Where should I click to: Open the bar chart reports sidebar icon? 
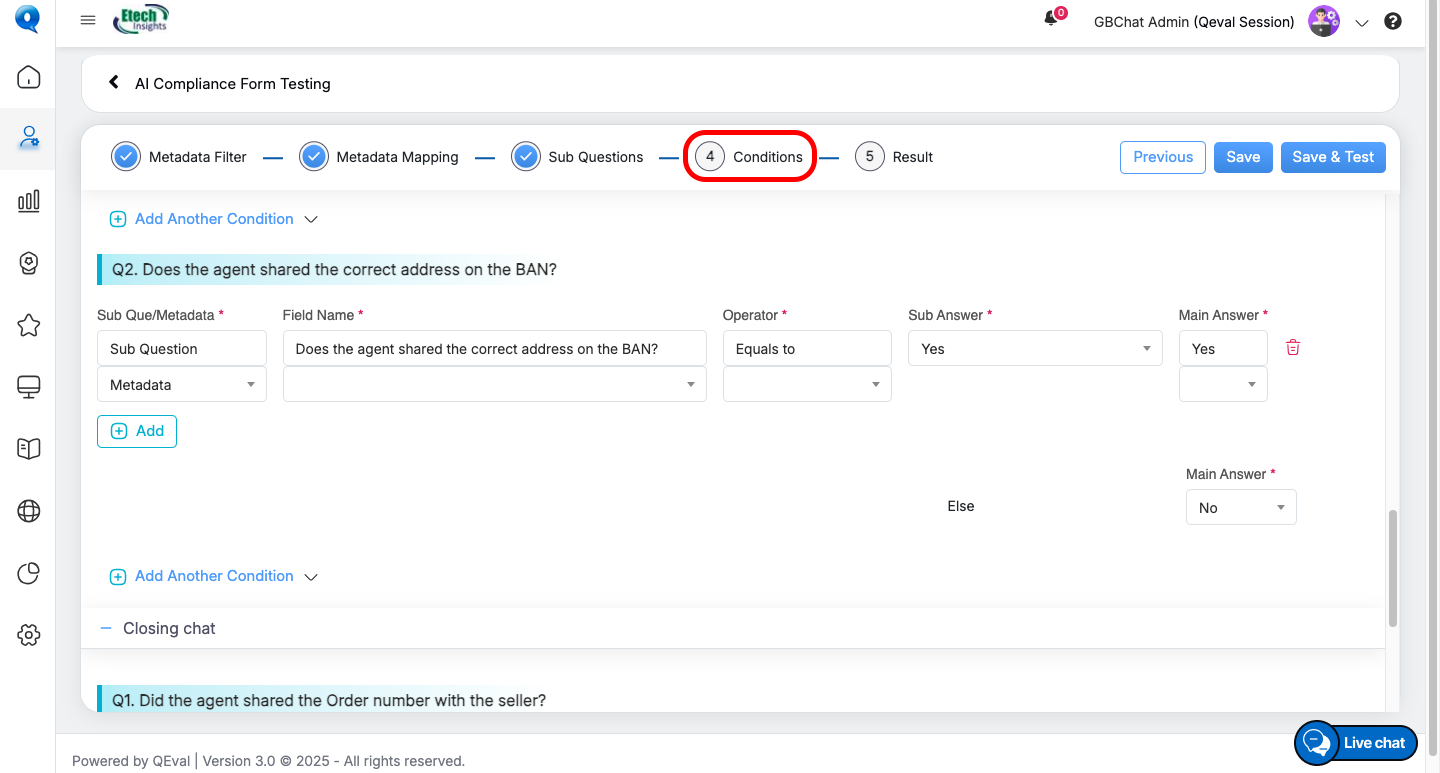(29, 201)
